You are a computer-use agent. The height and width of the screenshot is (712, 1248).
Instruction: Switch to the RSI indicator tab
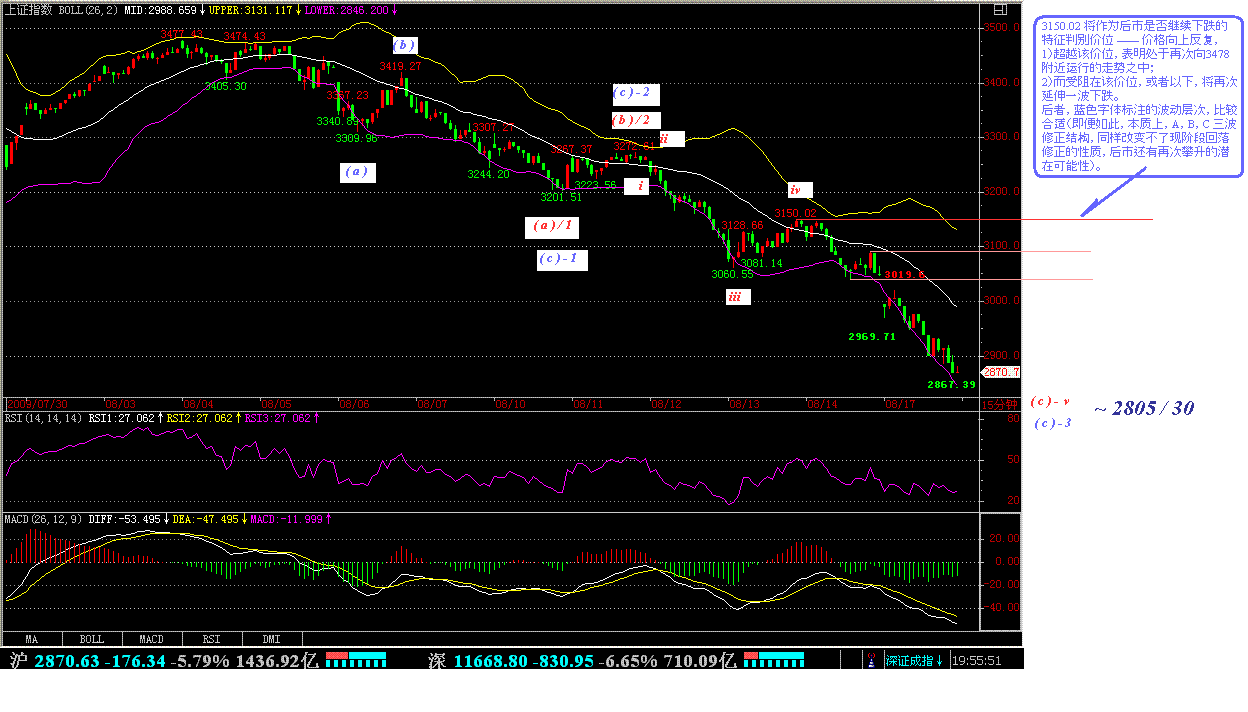212,638
